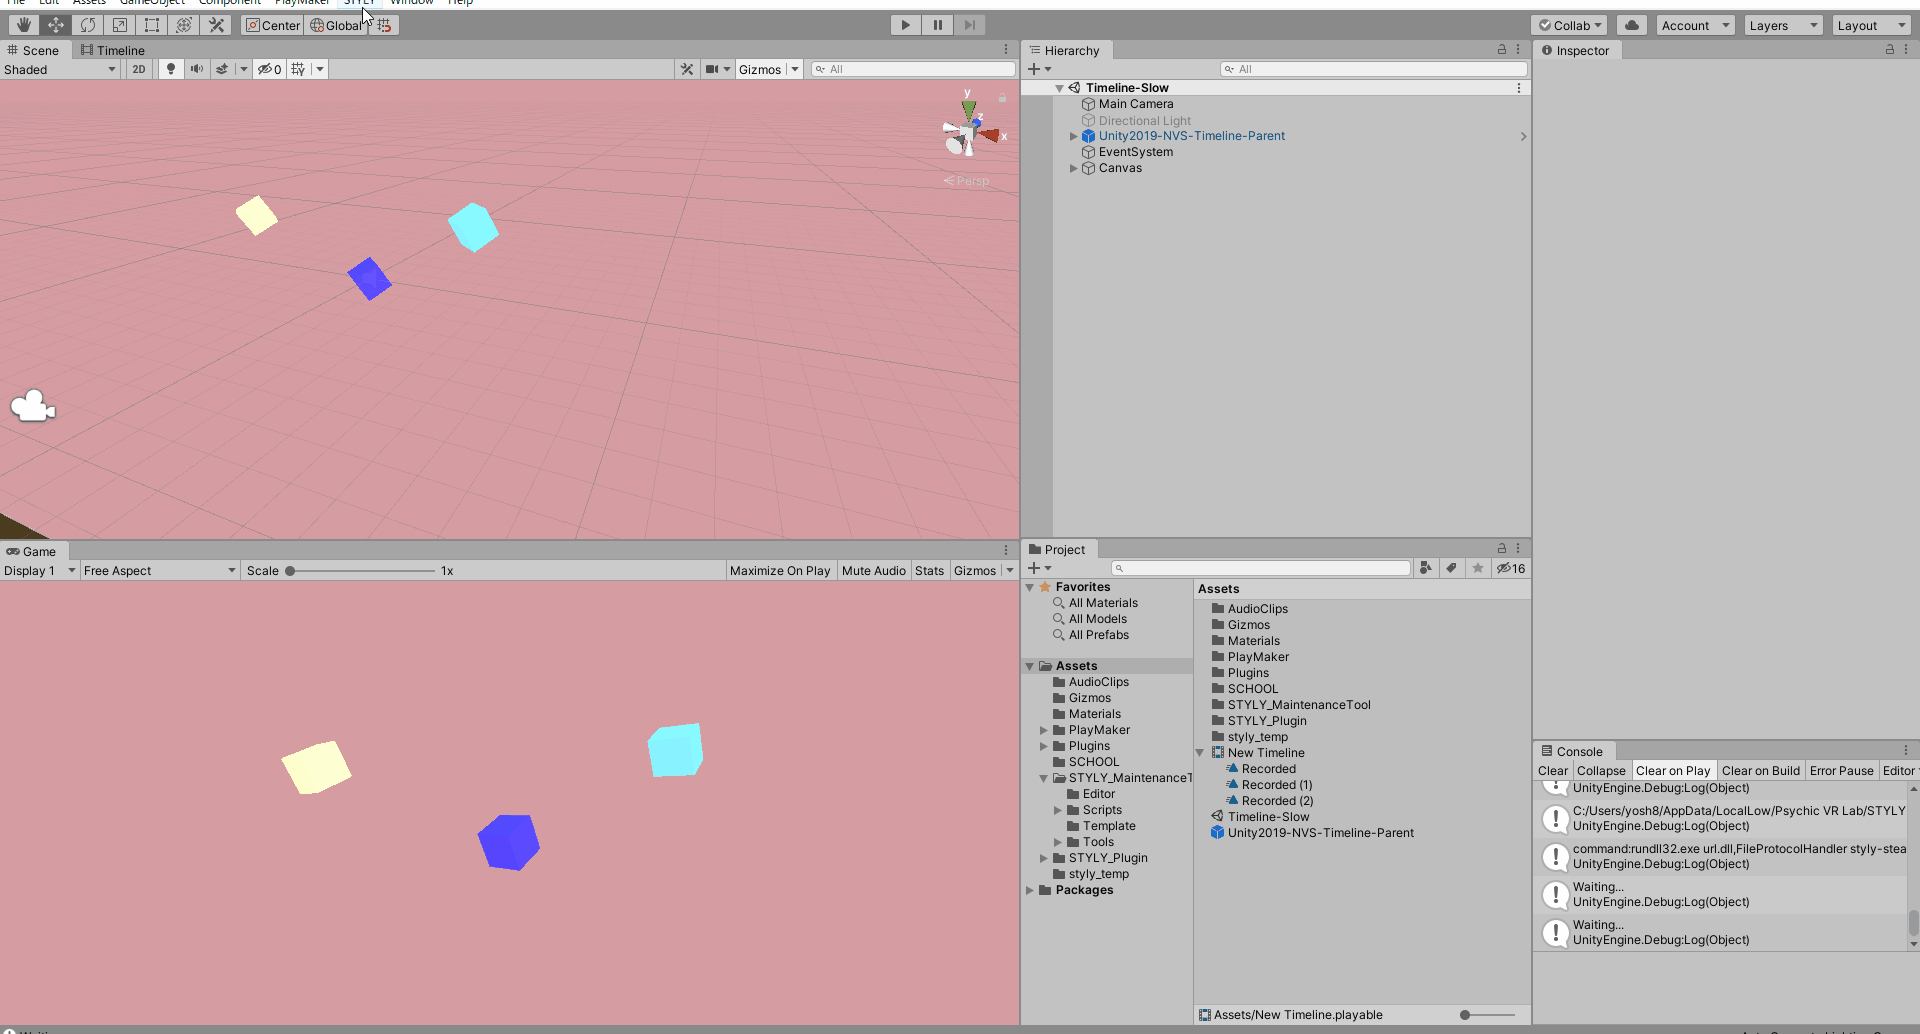This screenshot has width=1920, height=1034.
Task: Select the Console tab
Action: [1573, 751]
